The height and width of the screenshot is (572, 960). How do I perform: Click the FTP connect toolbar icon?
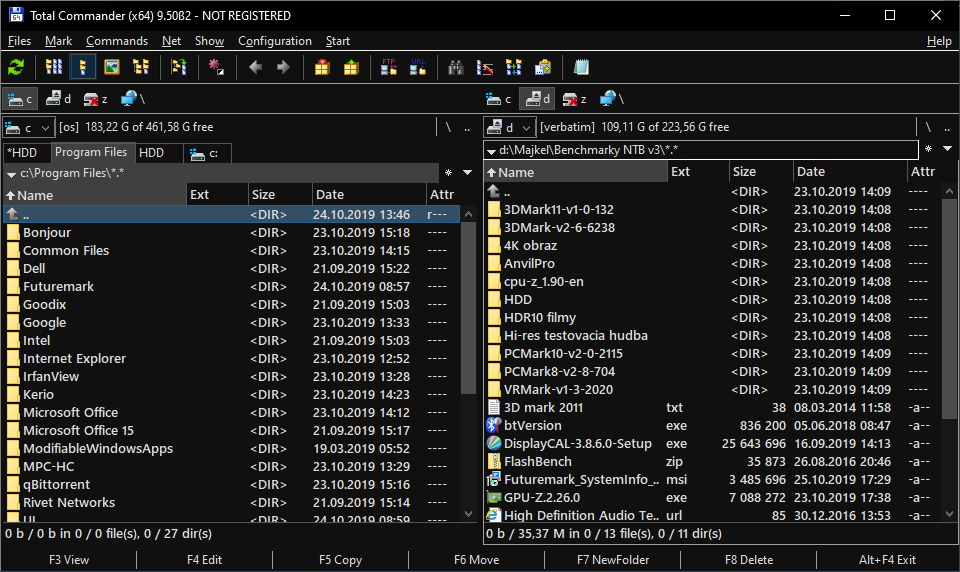[x=389, y=67]
